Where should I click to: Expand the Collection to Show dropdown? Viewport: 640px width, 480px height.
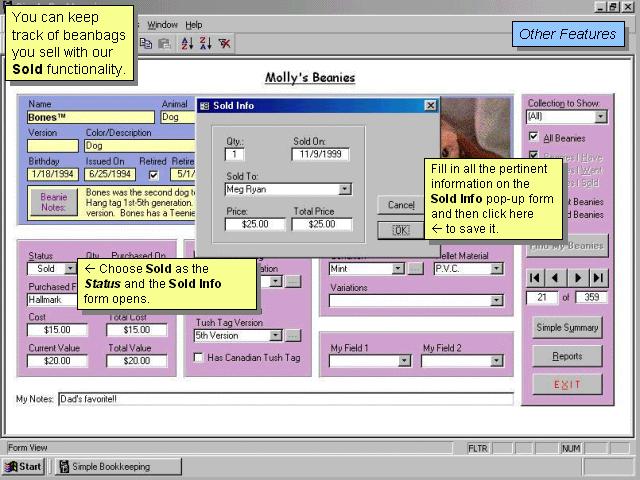600,117
